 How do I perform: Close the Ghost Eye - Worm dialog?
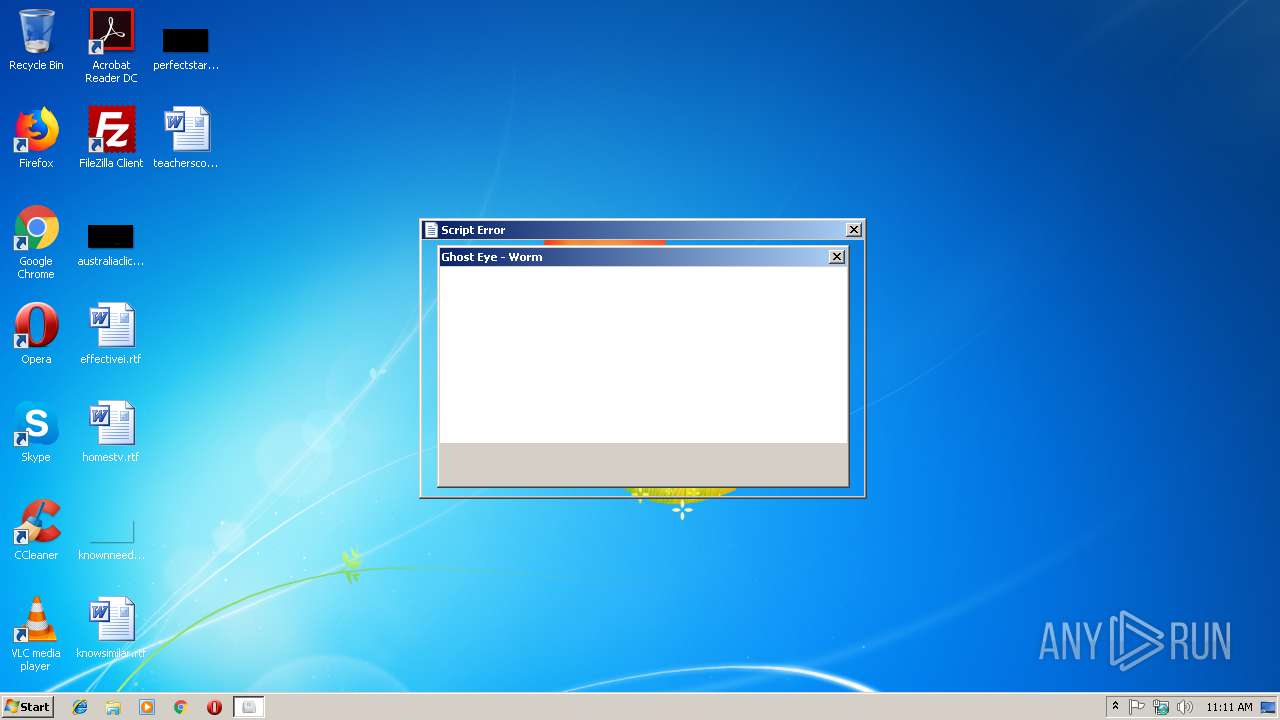pos(837,257)
